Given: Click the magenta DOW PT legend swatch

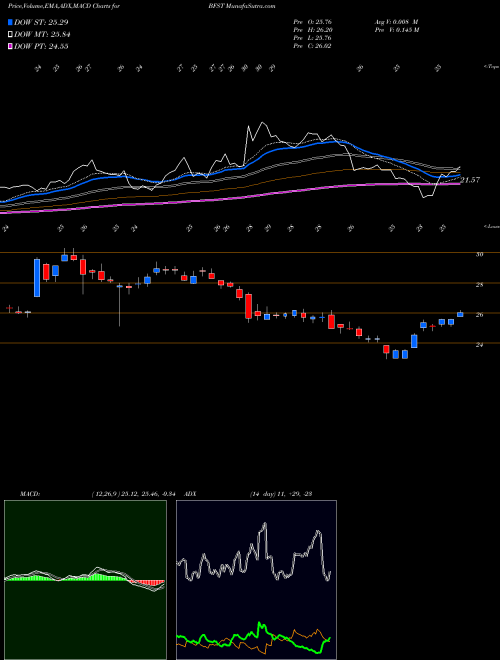Looking at the screenshot, I should point(10,46).
